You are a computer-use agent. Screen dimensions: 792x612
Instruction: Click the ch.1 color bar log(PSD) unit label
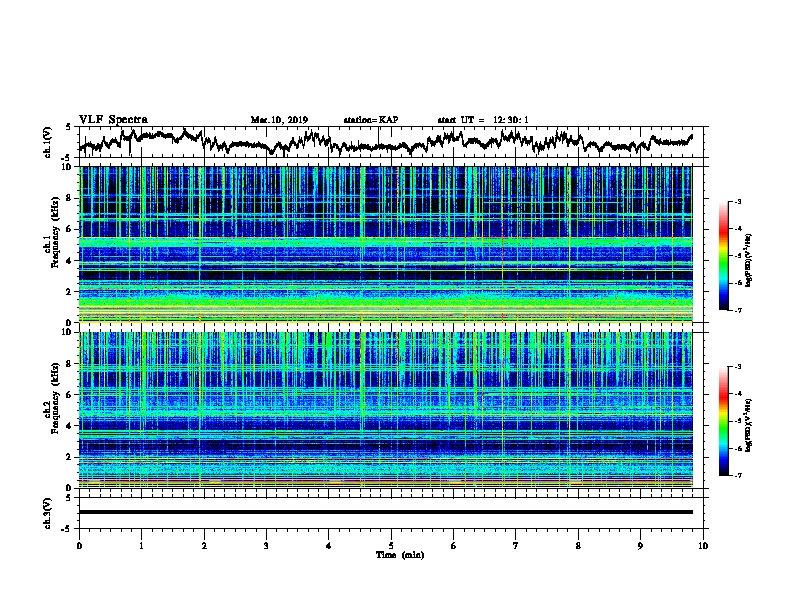tap(749, 260)
